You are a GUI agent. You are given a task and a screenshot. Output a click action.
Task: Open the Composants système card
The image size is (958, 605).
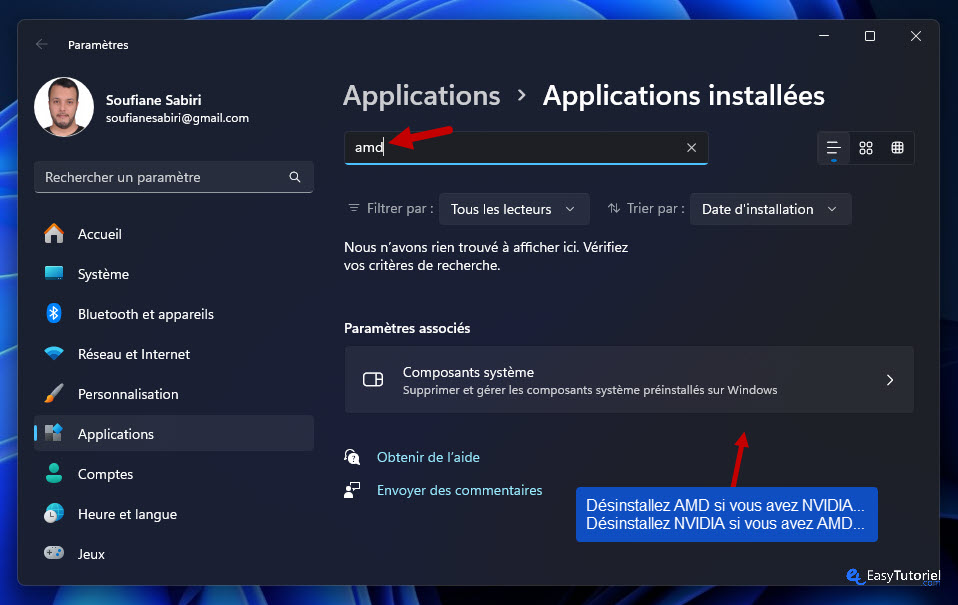(629, 380)
